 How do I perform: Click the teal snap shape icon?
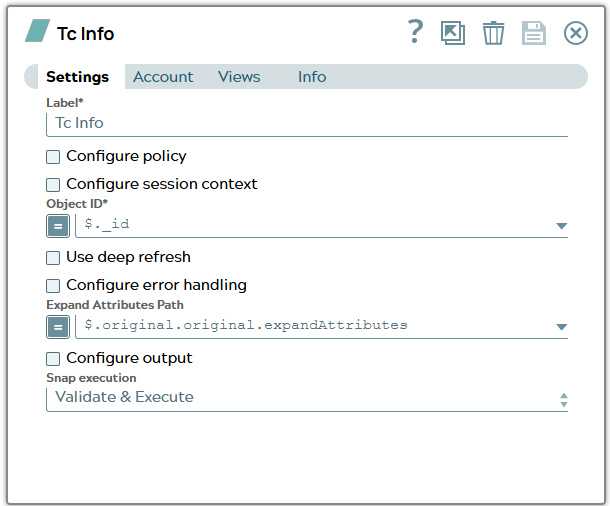tap(37, 31)
